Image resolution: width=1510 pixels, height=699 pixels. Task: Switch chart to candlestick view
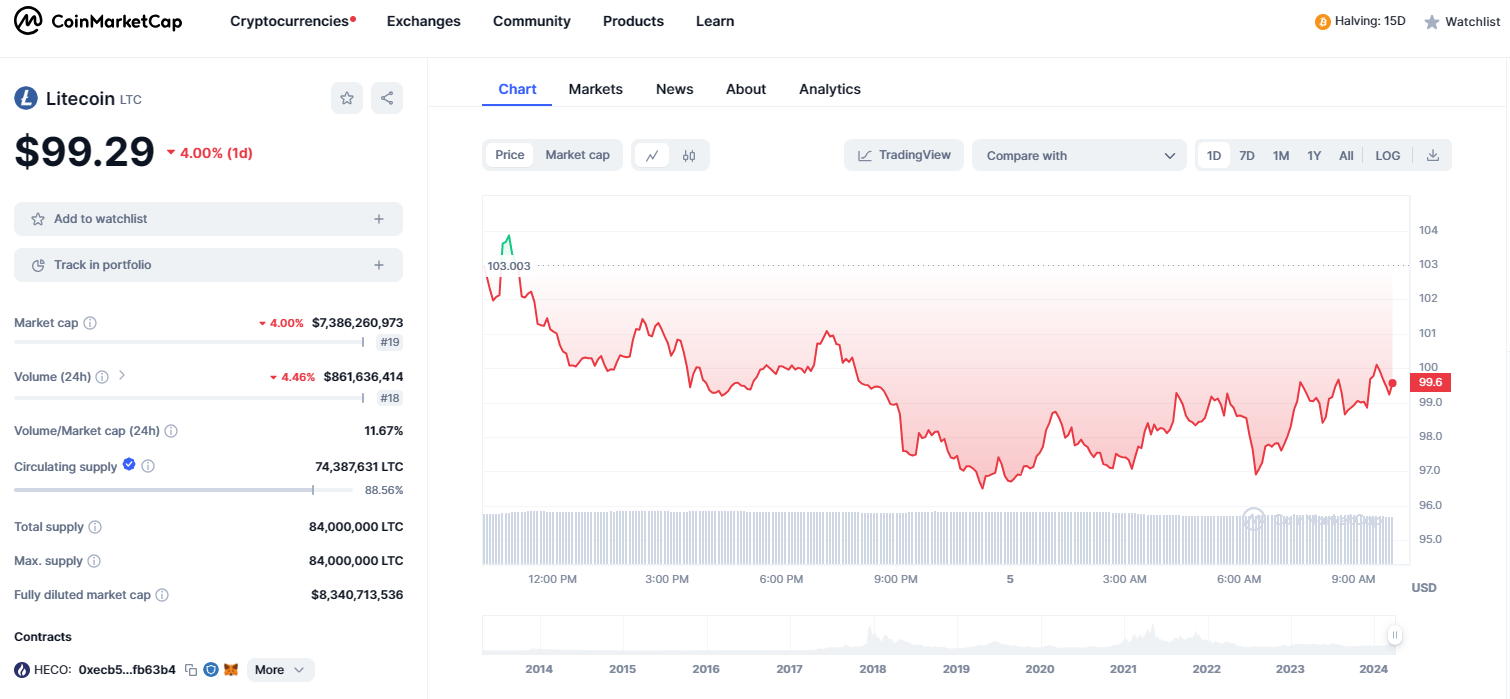coord(688,155)
